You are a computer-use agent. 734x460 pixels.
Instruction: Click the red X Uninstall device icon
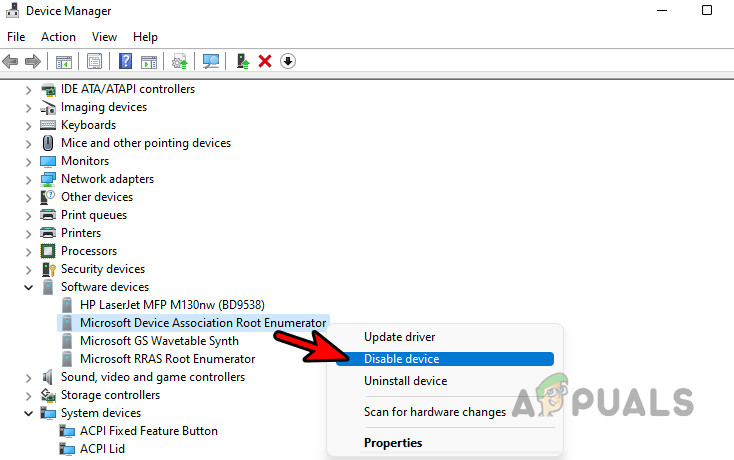tap(265, 61)
